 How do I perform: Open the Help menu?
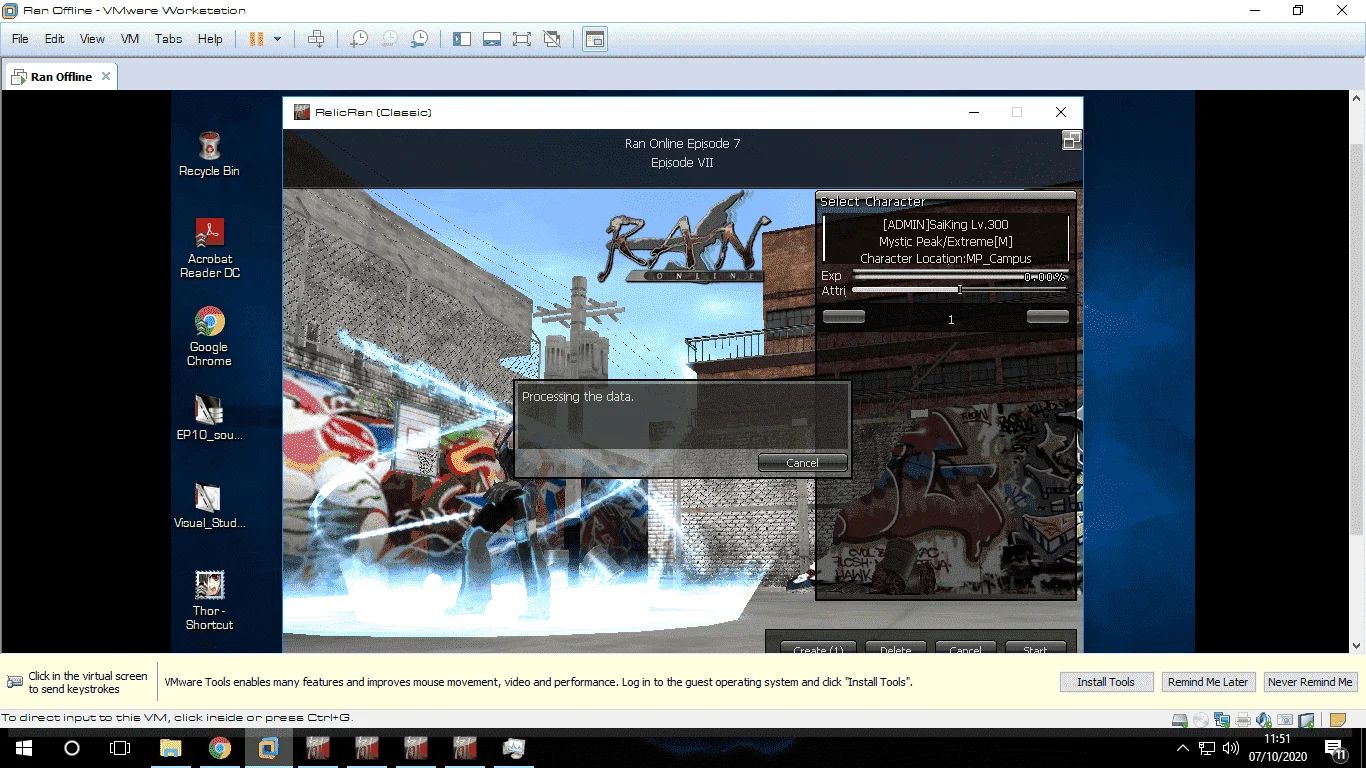210,39
